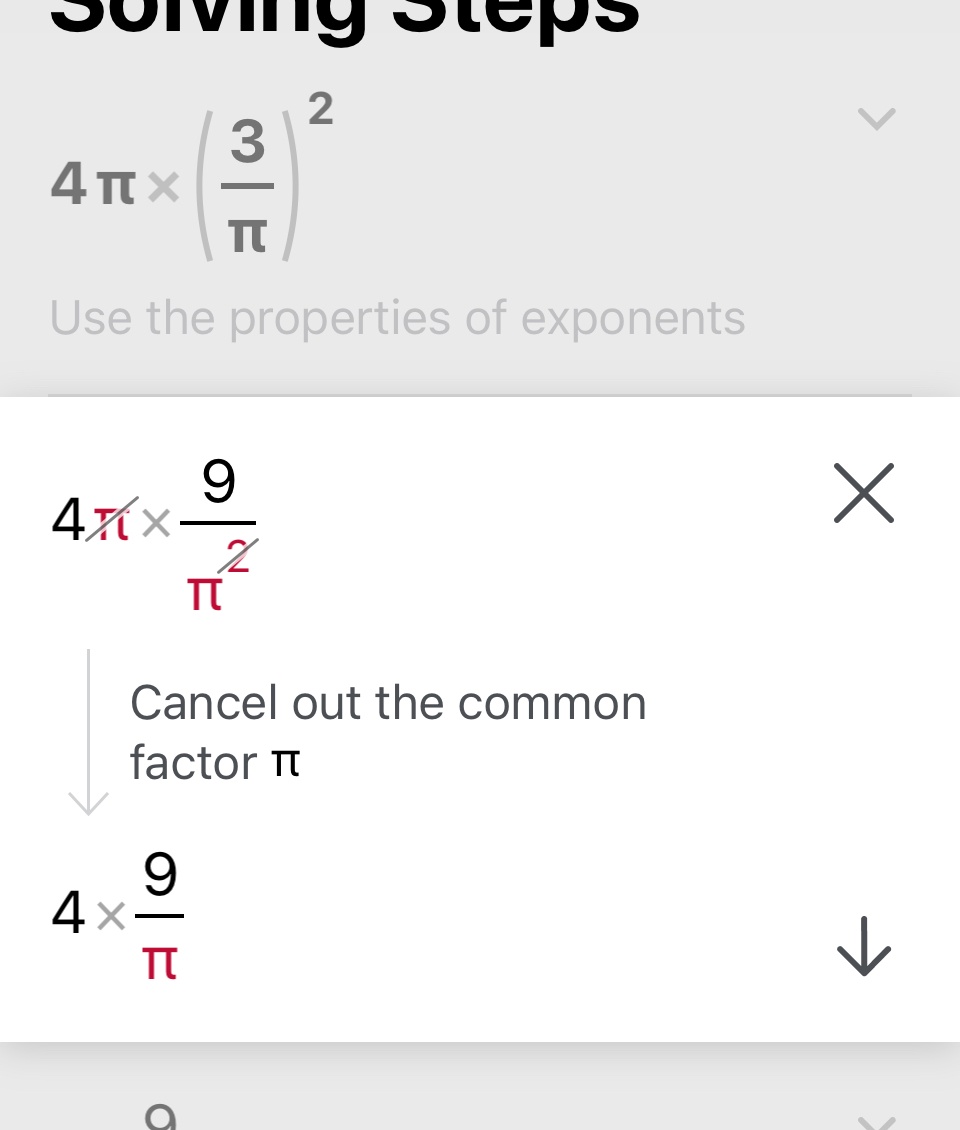Tap the down arrow beside the result
The image size is (960, 1130).
point(863,945)
